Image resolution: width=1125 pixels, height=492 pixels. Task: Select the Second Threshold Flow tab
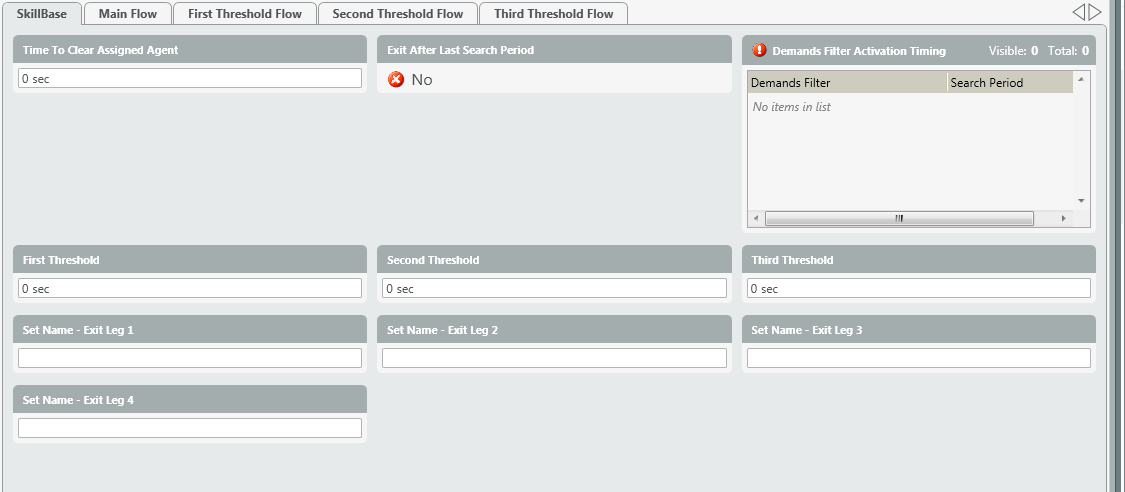pyautogui.click(x=397, y=14)
